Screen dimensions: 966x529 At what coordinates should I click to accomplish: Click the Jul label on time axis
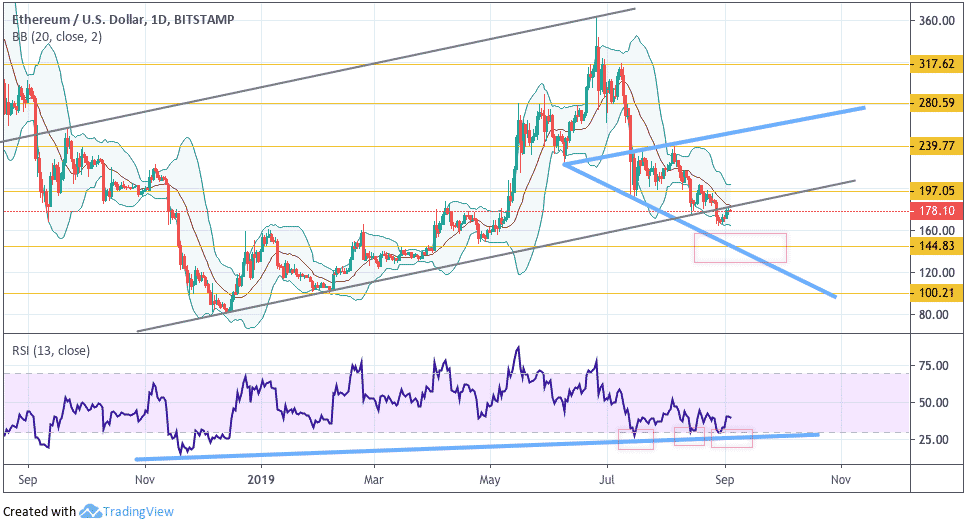607,480
